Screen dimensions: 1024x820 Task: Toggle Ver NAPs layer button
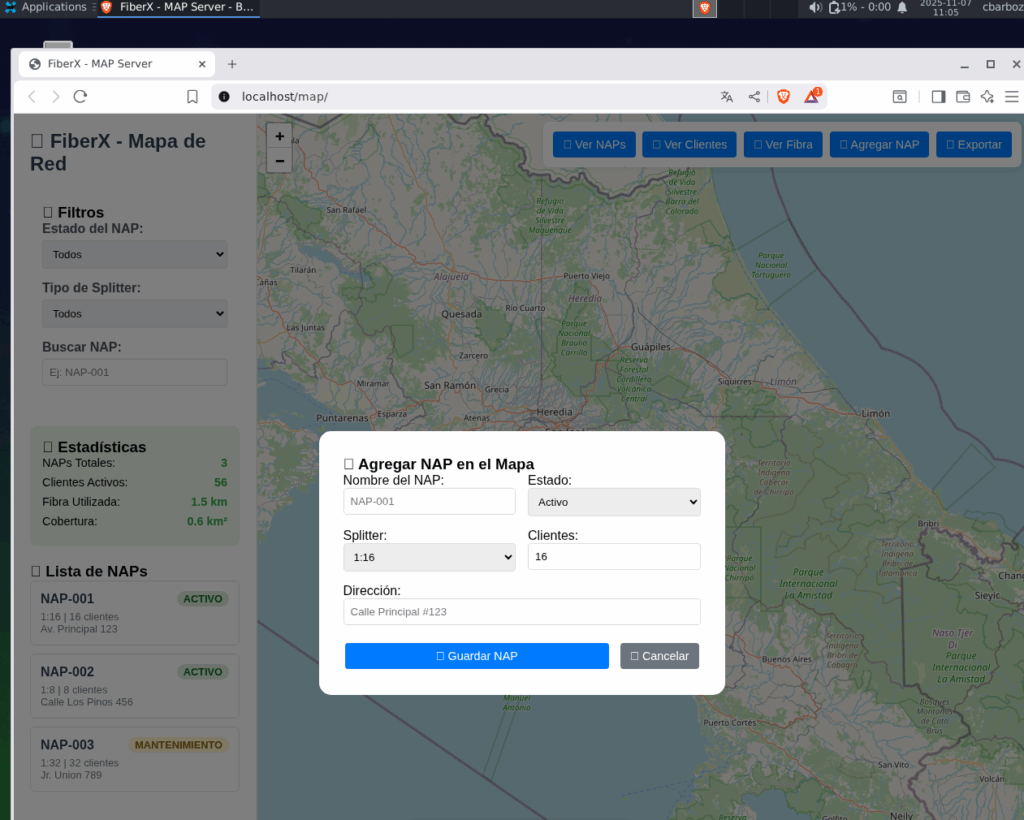(595, 145)
